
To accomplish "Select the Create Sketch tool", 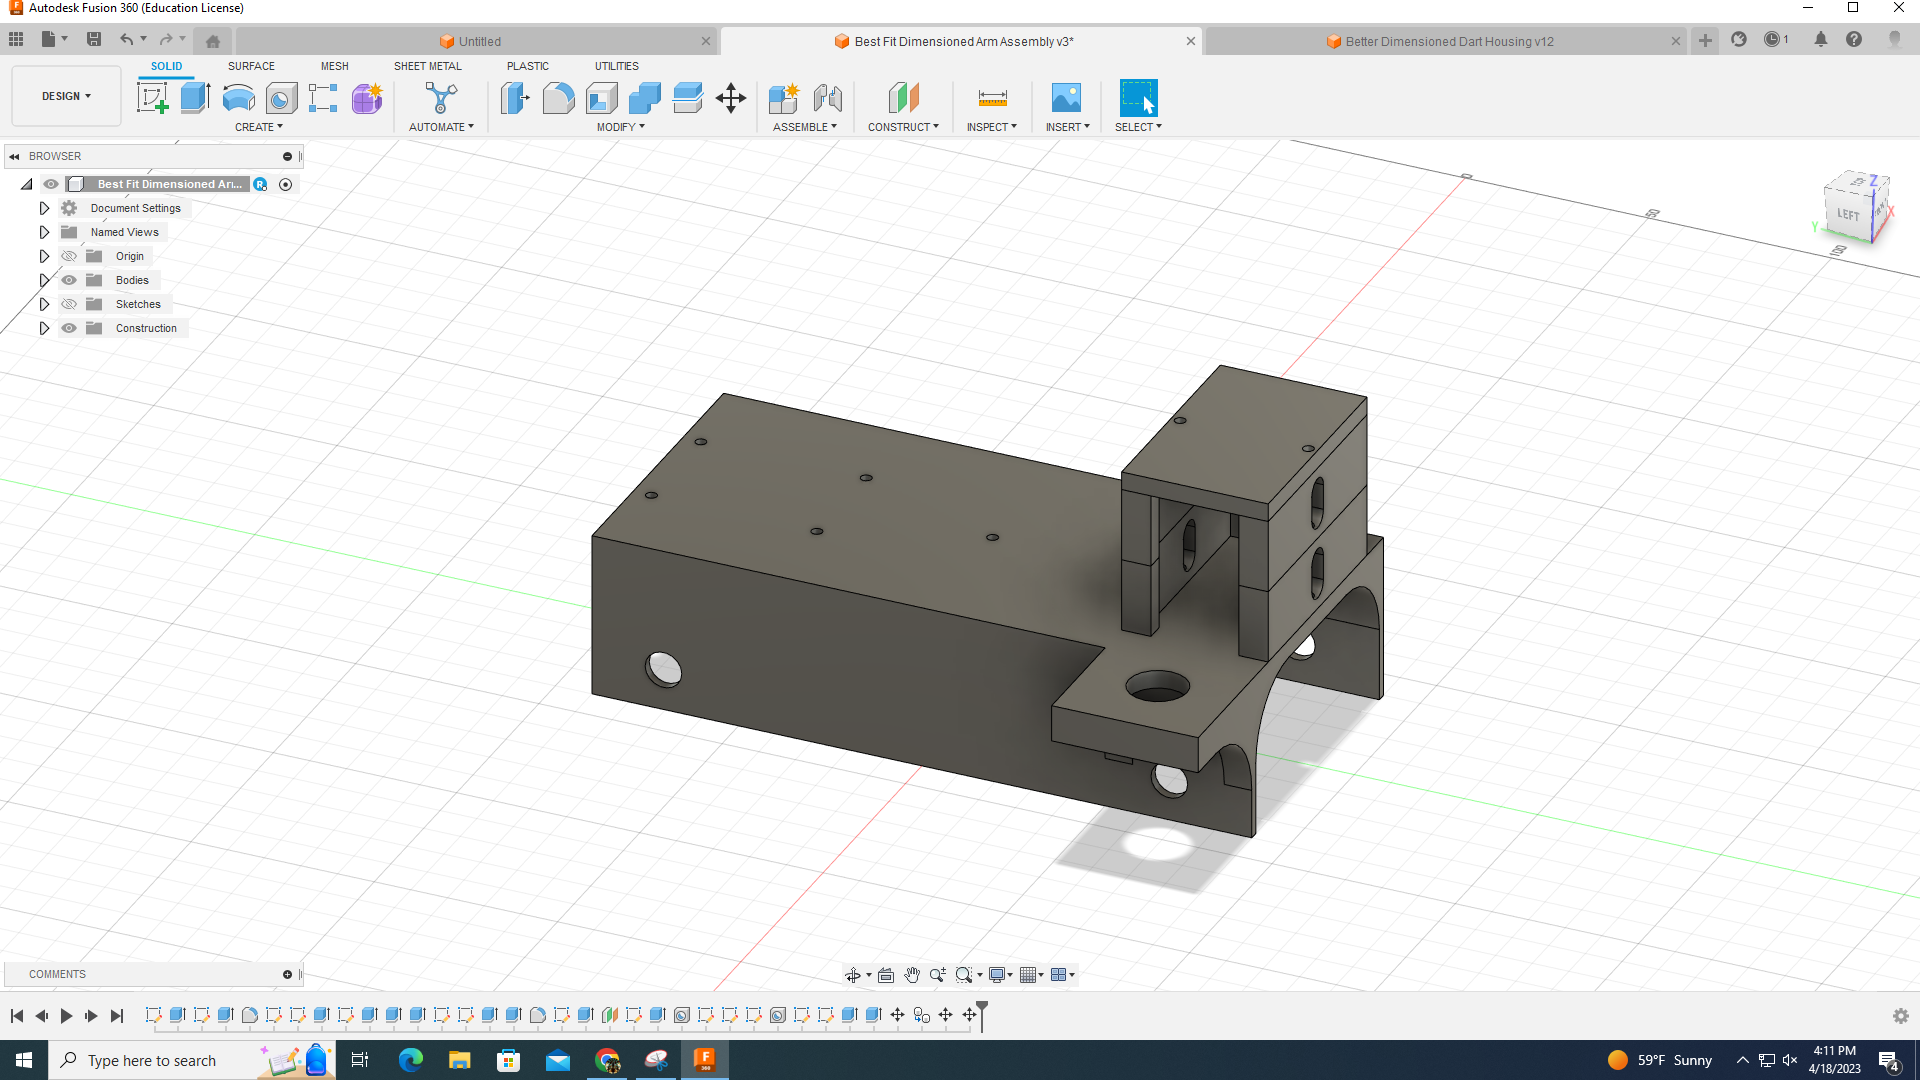I will [x=152, y=98].
